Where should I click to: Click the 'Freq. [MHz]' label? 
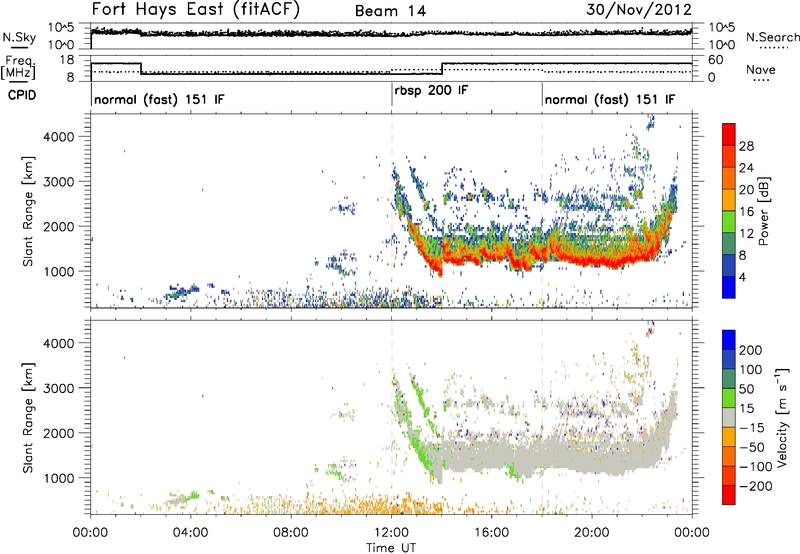pos(18,67)
